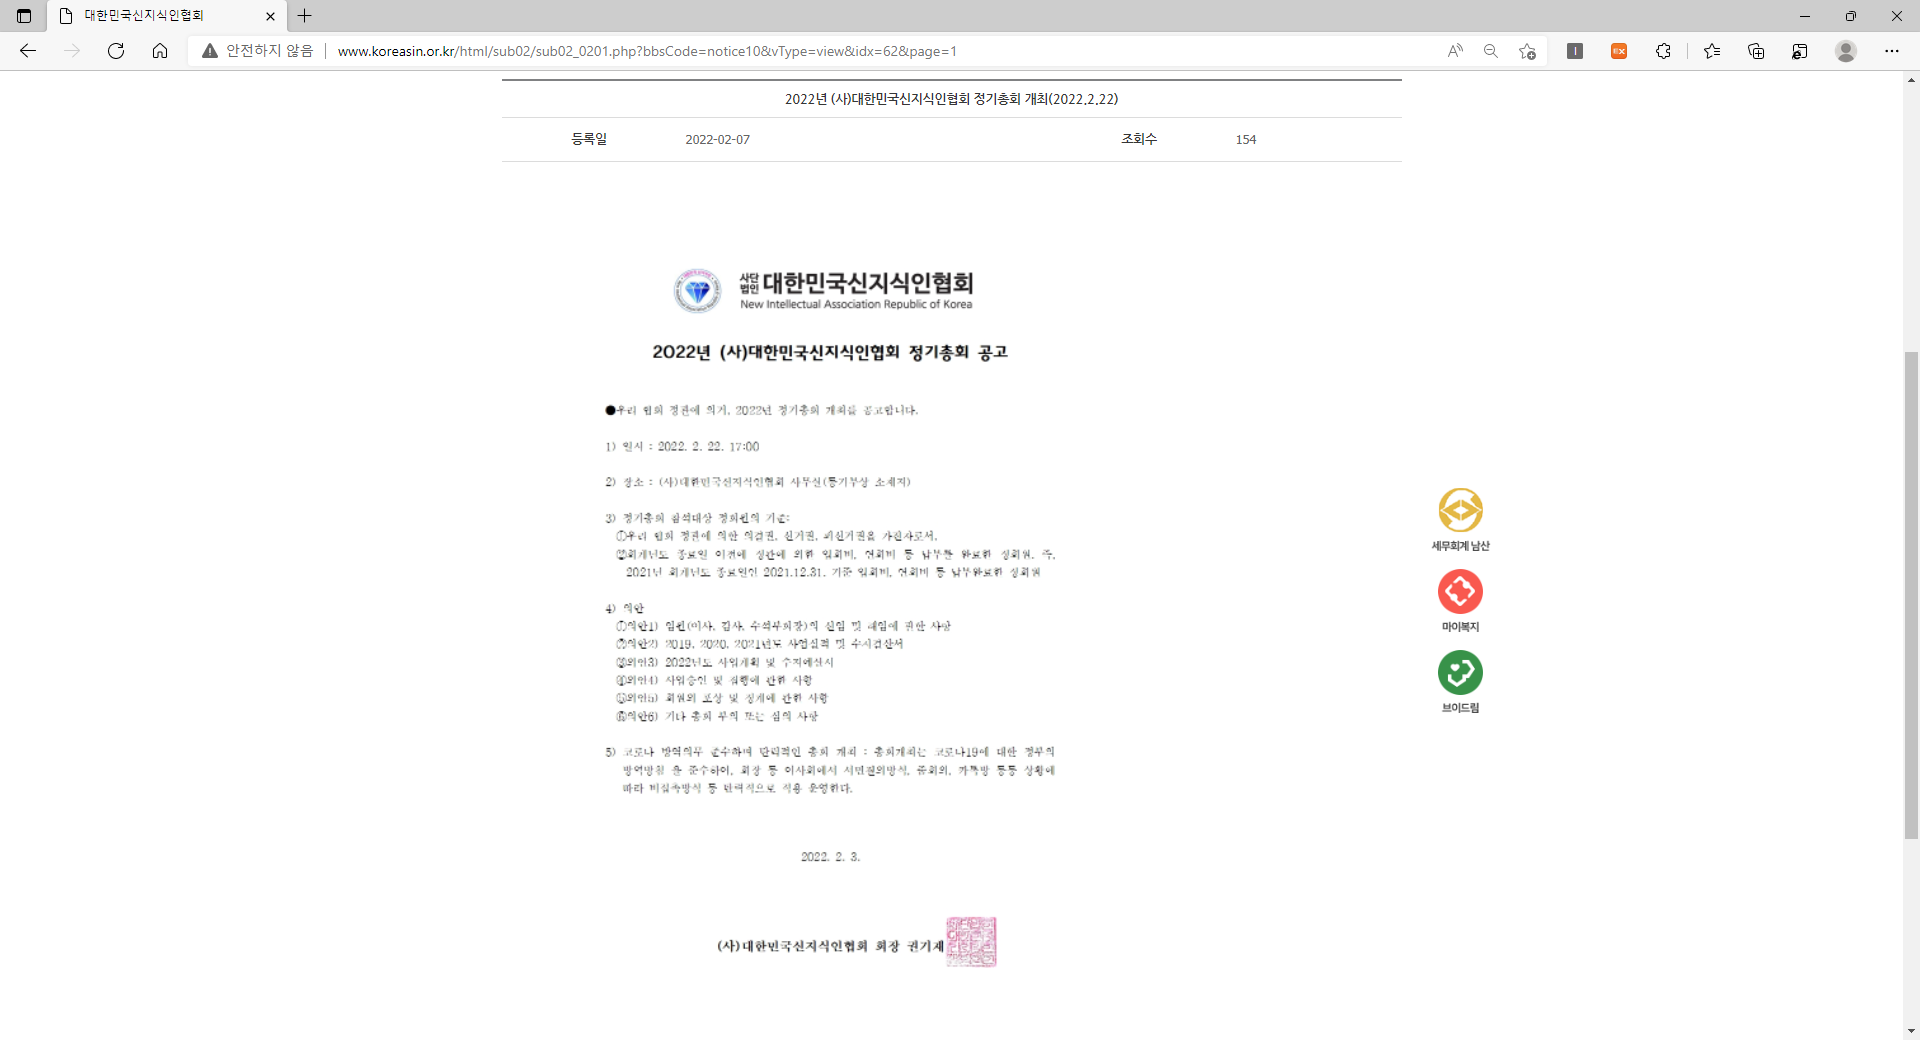1920x1040 pixels.
Task: Open the browser Settings and more menu
Action: click(x=1892, y=51)
